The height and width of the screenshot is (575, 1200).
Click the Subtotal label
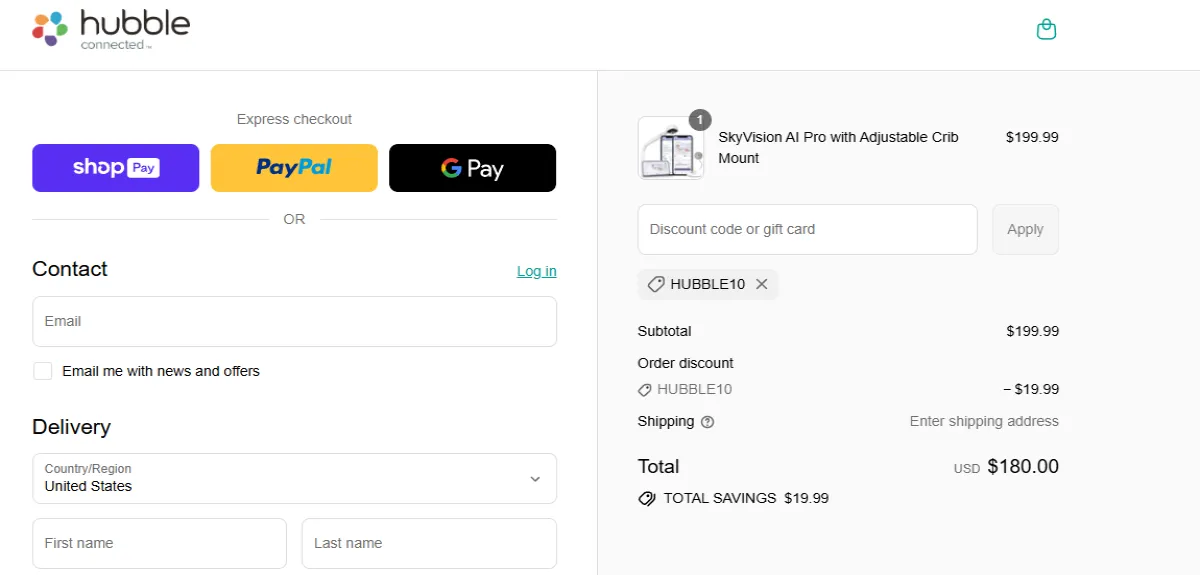click(x=664, y=331)
